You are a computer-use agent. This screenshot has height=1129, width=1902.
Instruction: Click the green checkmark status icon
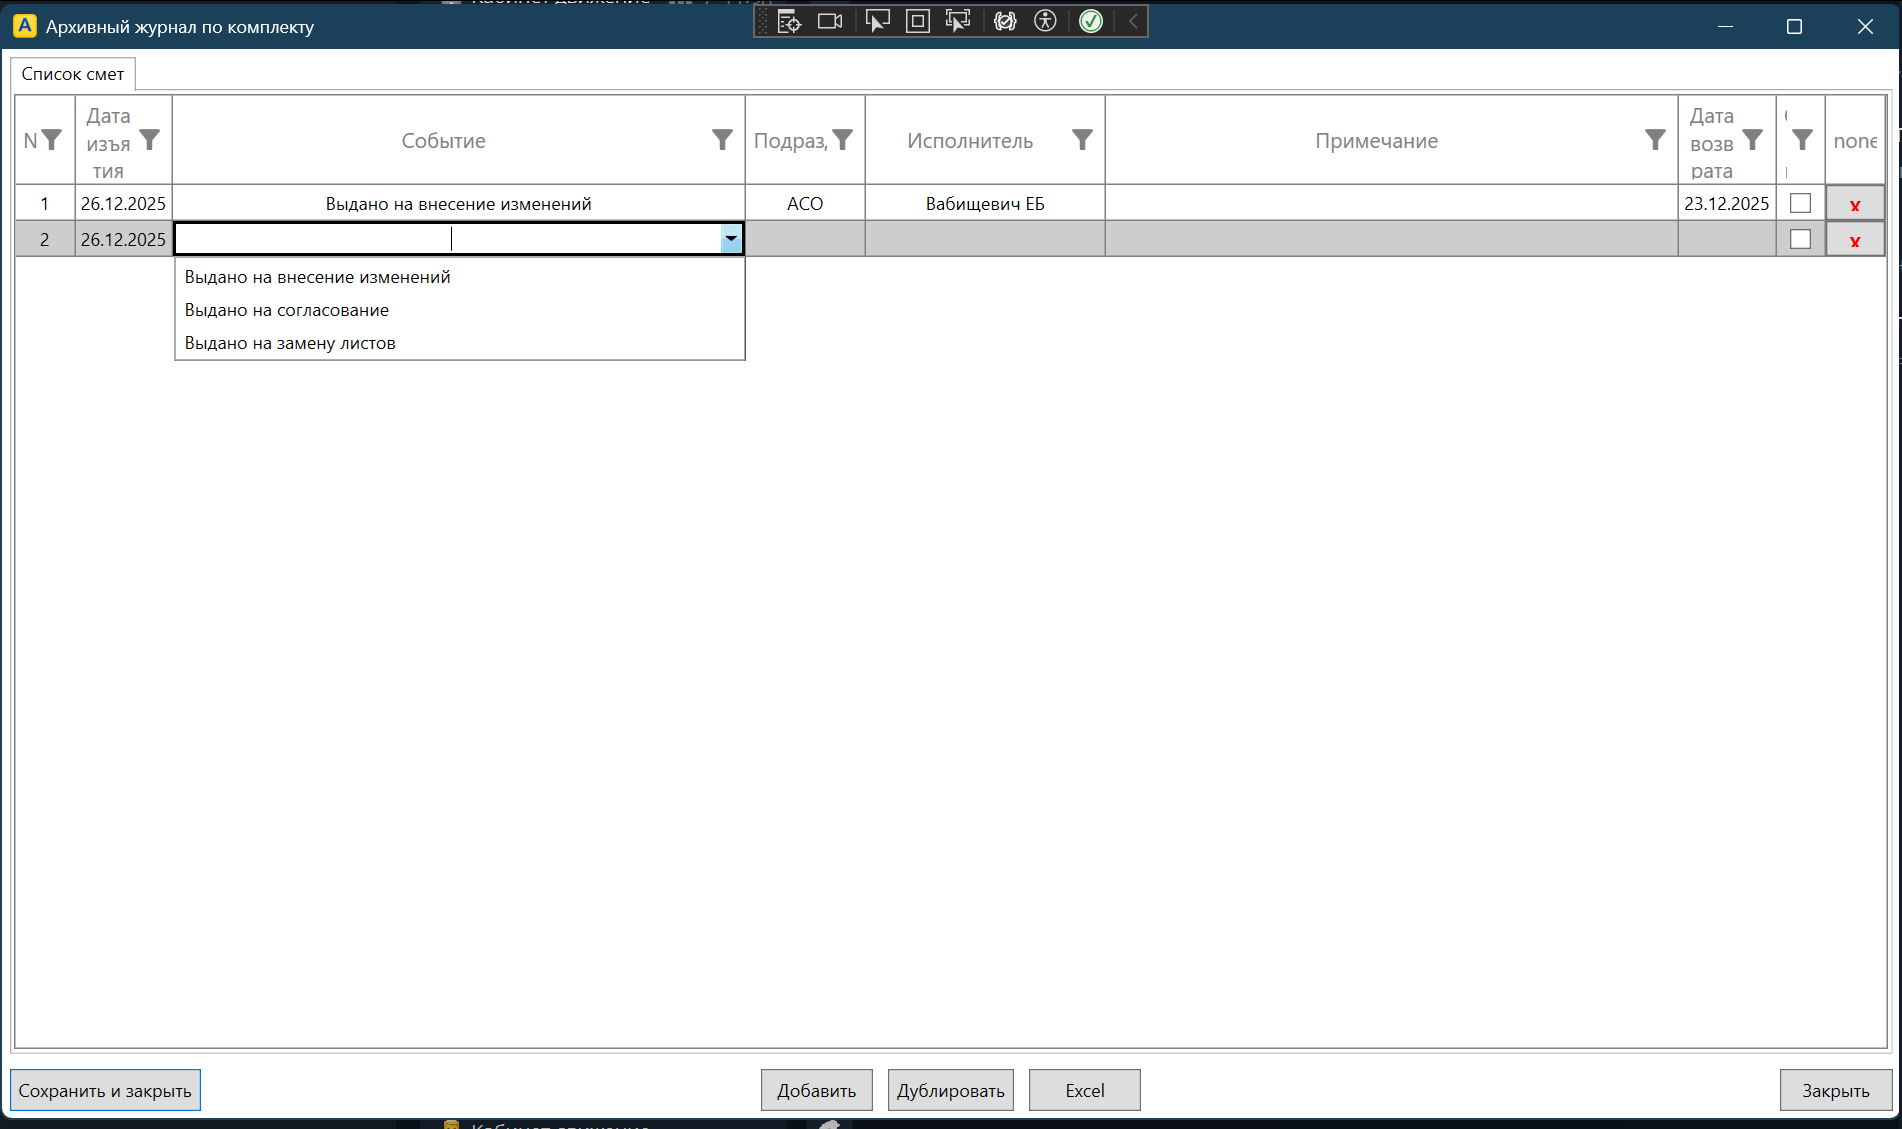click(1091, 21)
